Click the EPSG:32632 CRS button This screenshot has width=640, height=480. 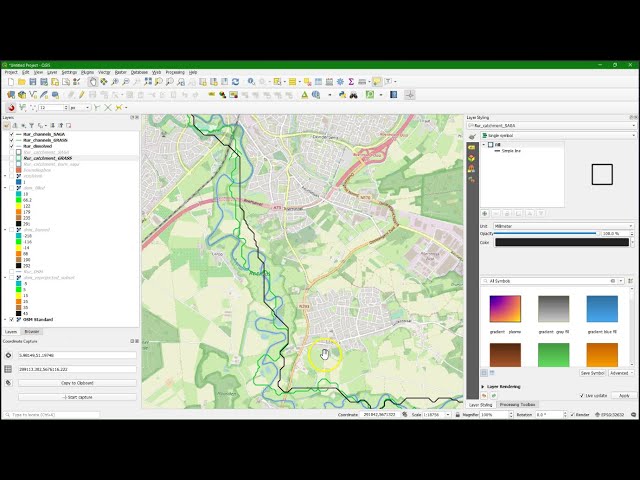611,415
